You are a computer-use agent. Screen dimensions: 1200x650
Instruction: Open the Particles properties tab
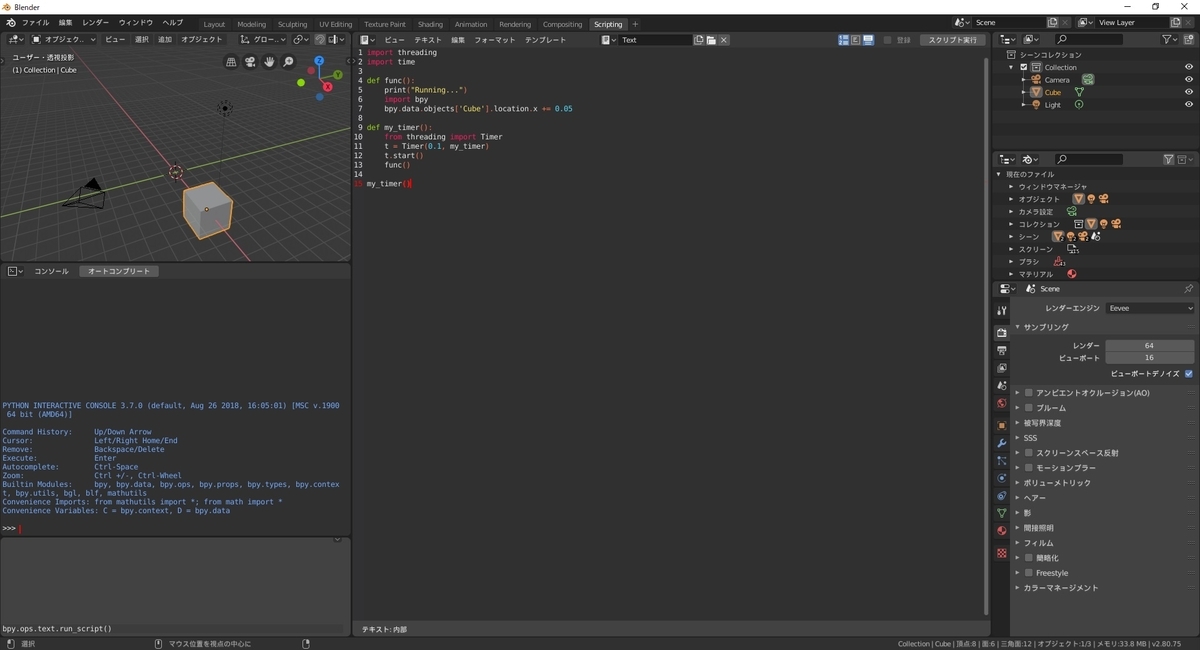[x=1001, y=461]
